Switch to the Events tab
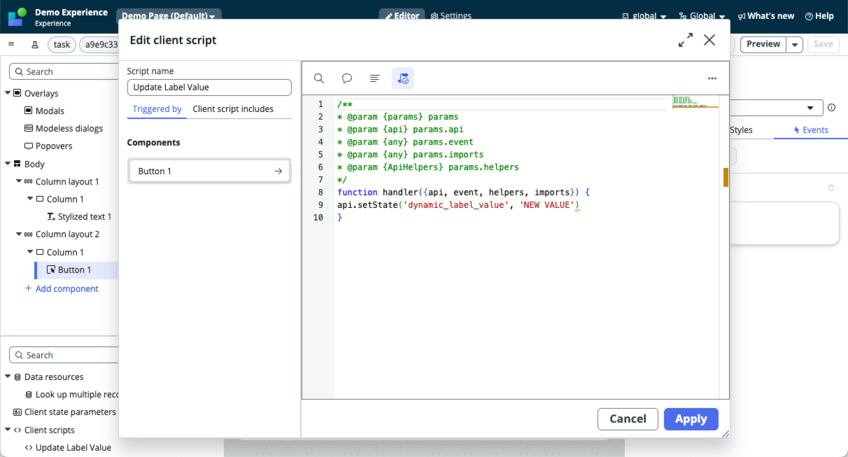Screen dimensions: 848x457 coord(811,130)
